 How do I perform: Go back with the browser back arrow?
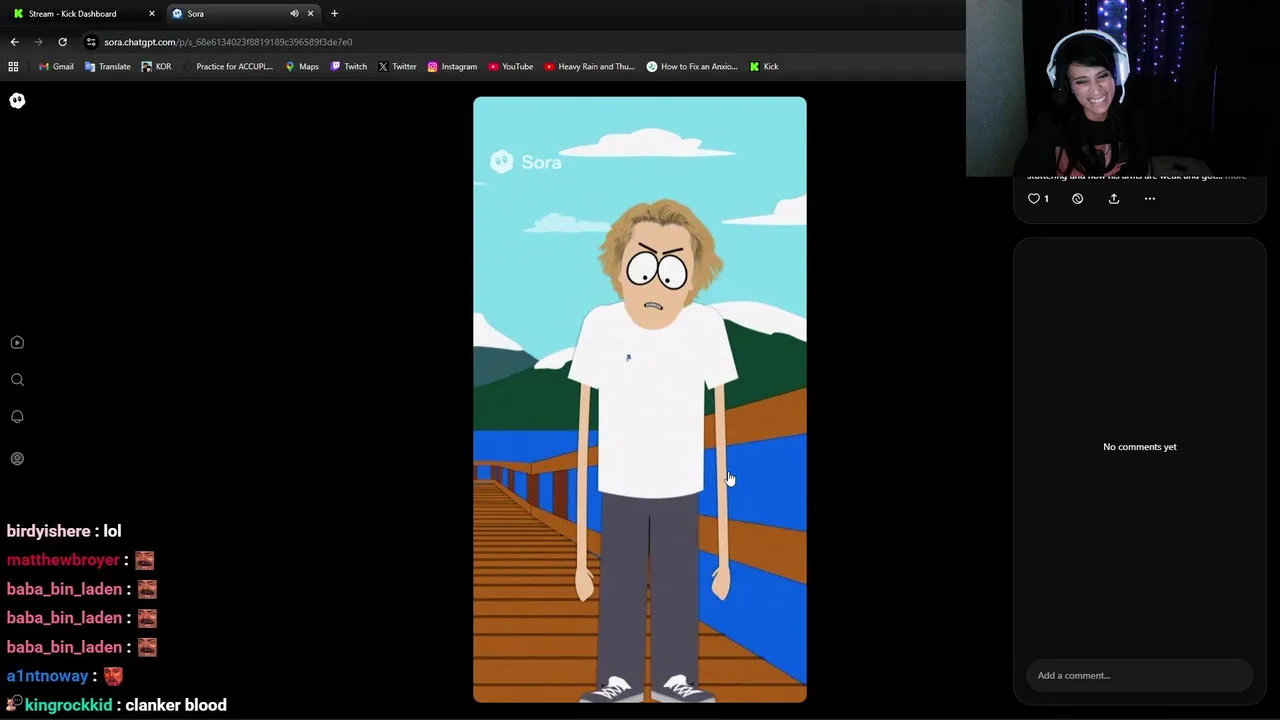click(x=14, y=42)
